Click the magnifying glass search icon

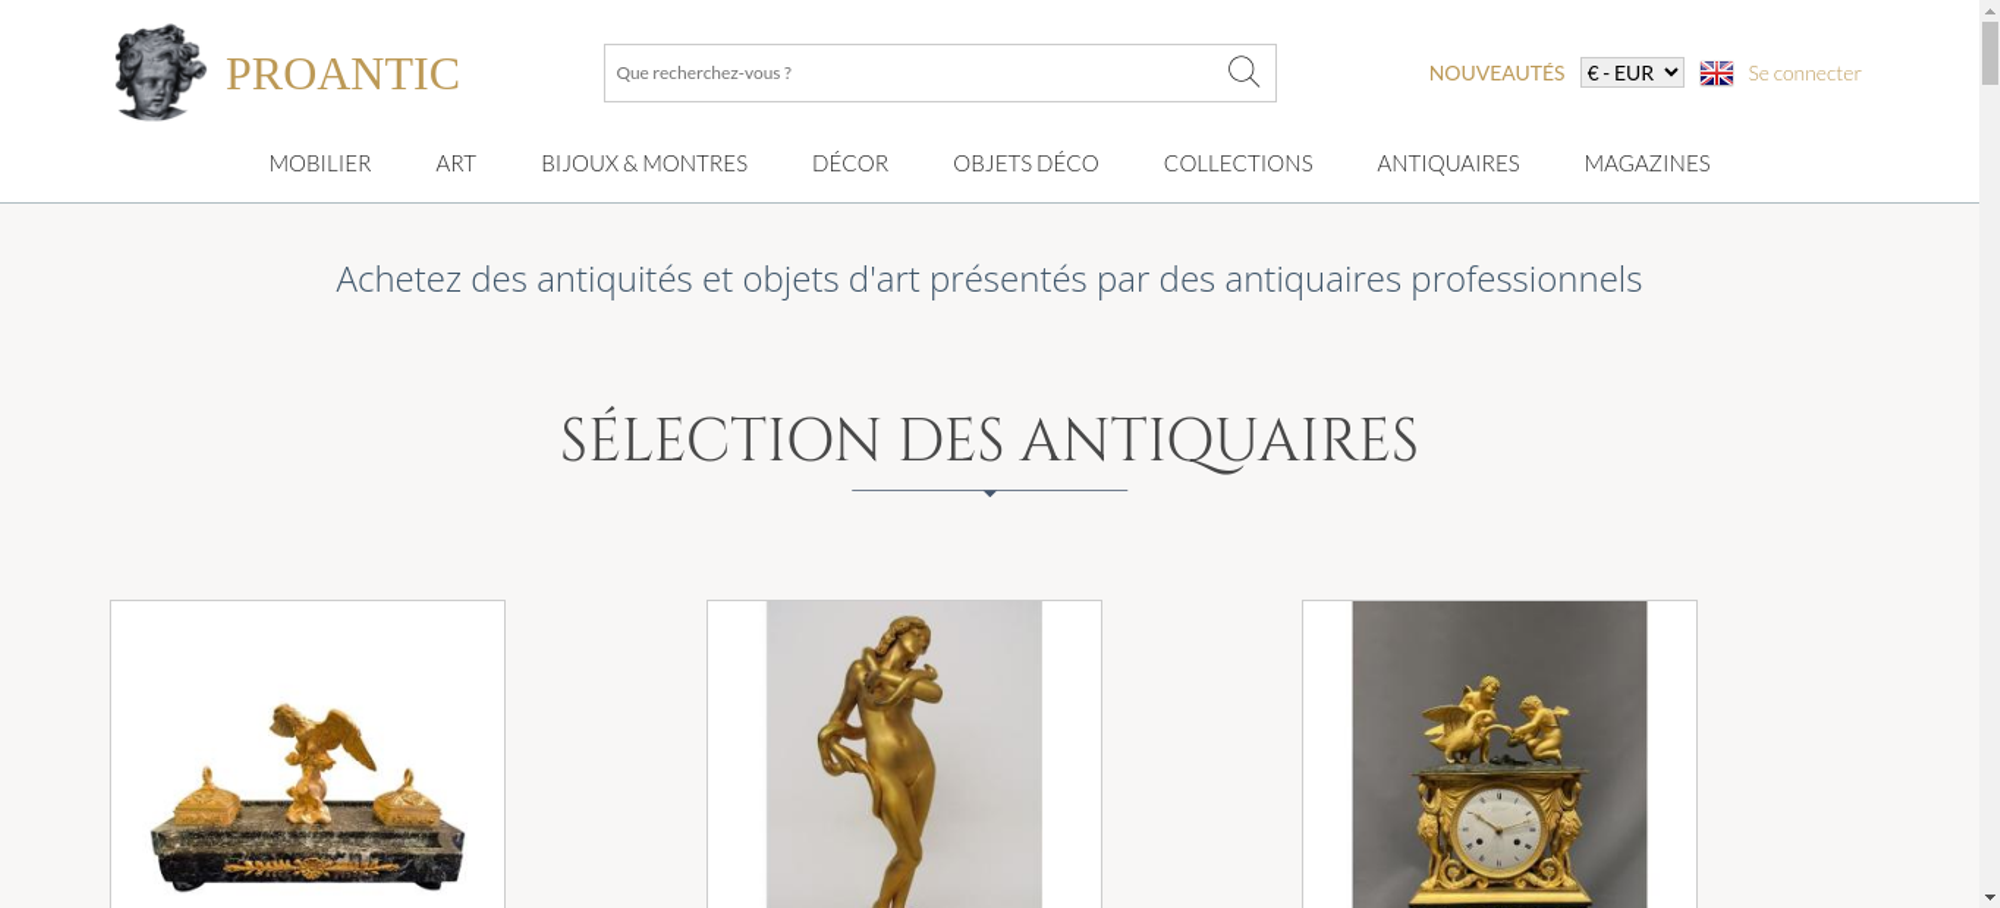point(1243,72)
